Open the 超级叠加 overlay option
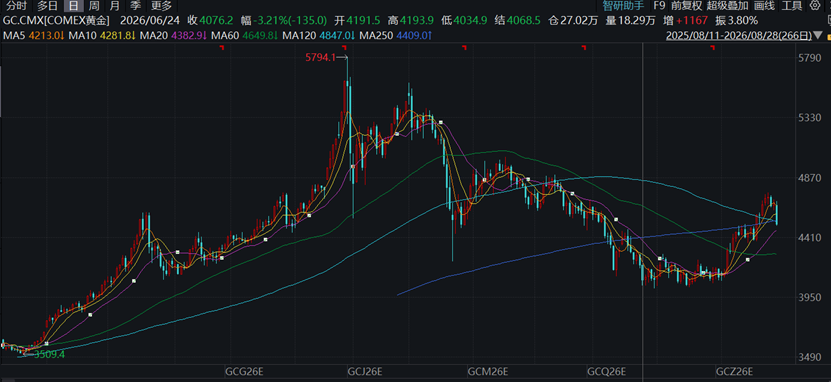Viewport: 831px width, 382px height. pyautogui.click(x=727, y=6)
